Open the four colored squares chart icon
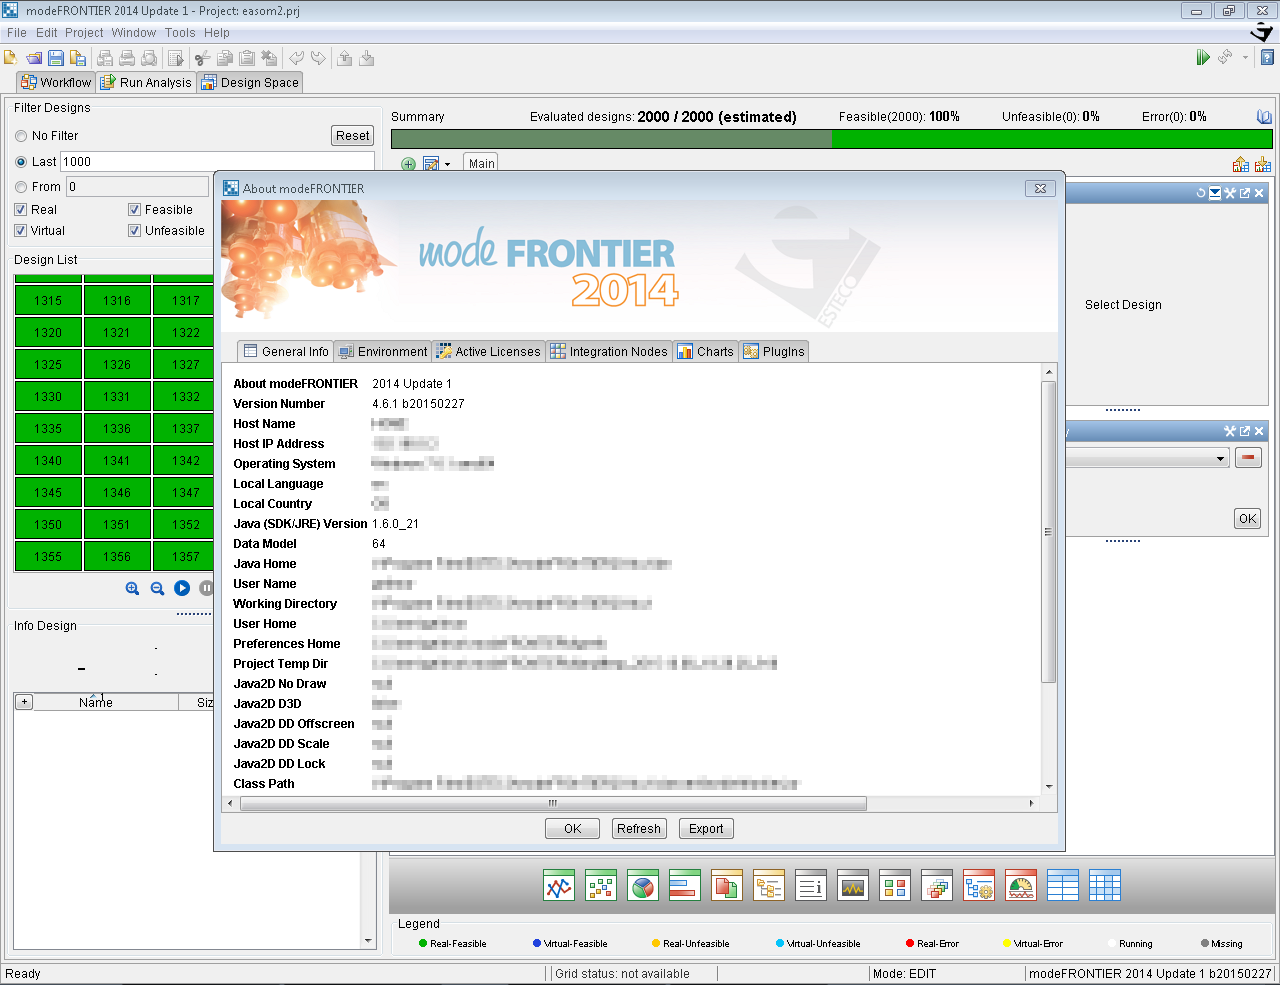Screen dimensions: 1280x985 pos(895,886)
